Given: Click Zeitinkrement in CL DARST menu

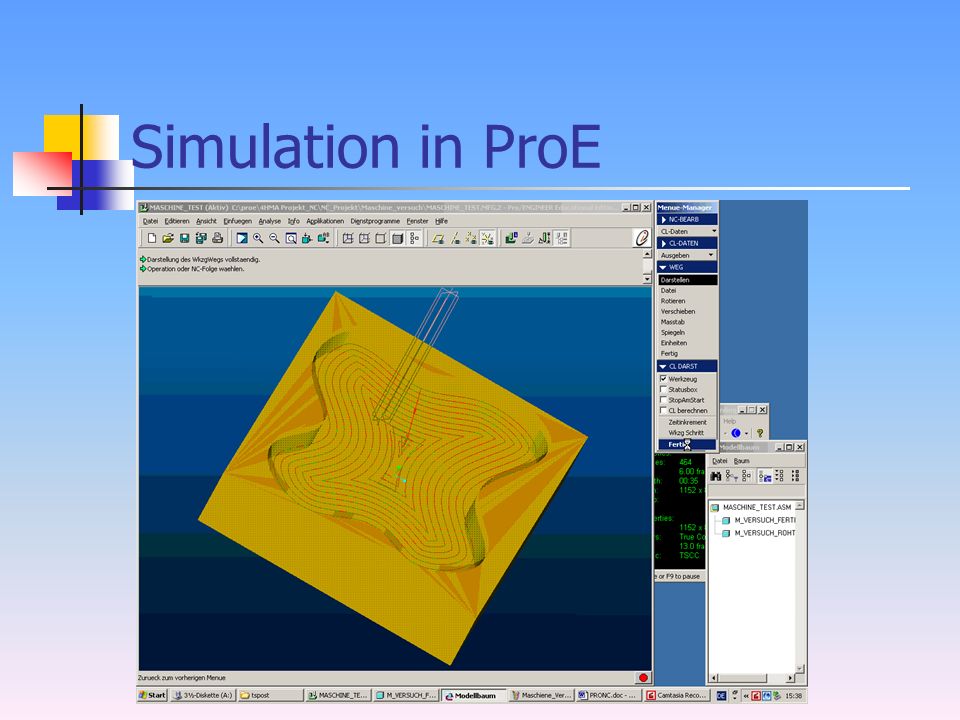Looking at the screenshot, I should (x=688, y=422).
